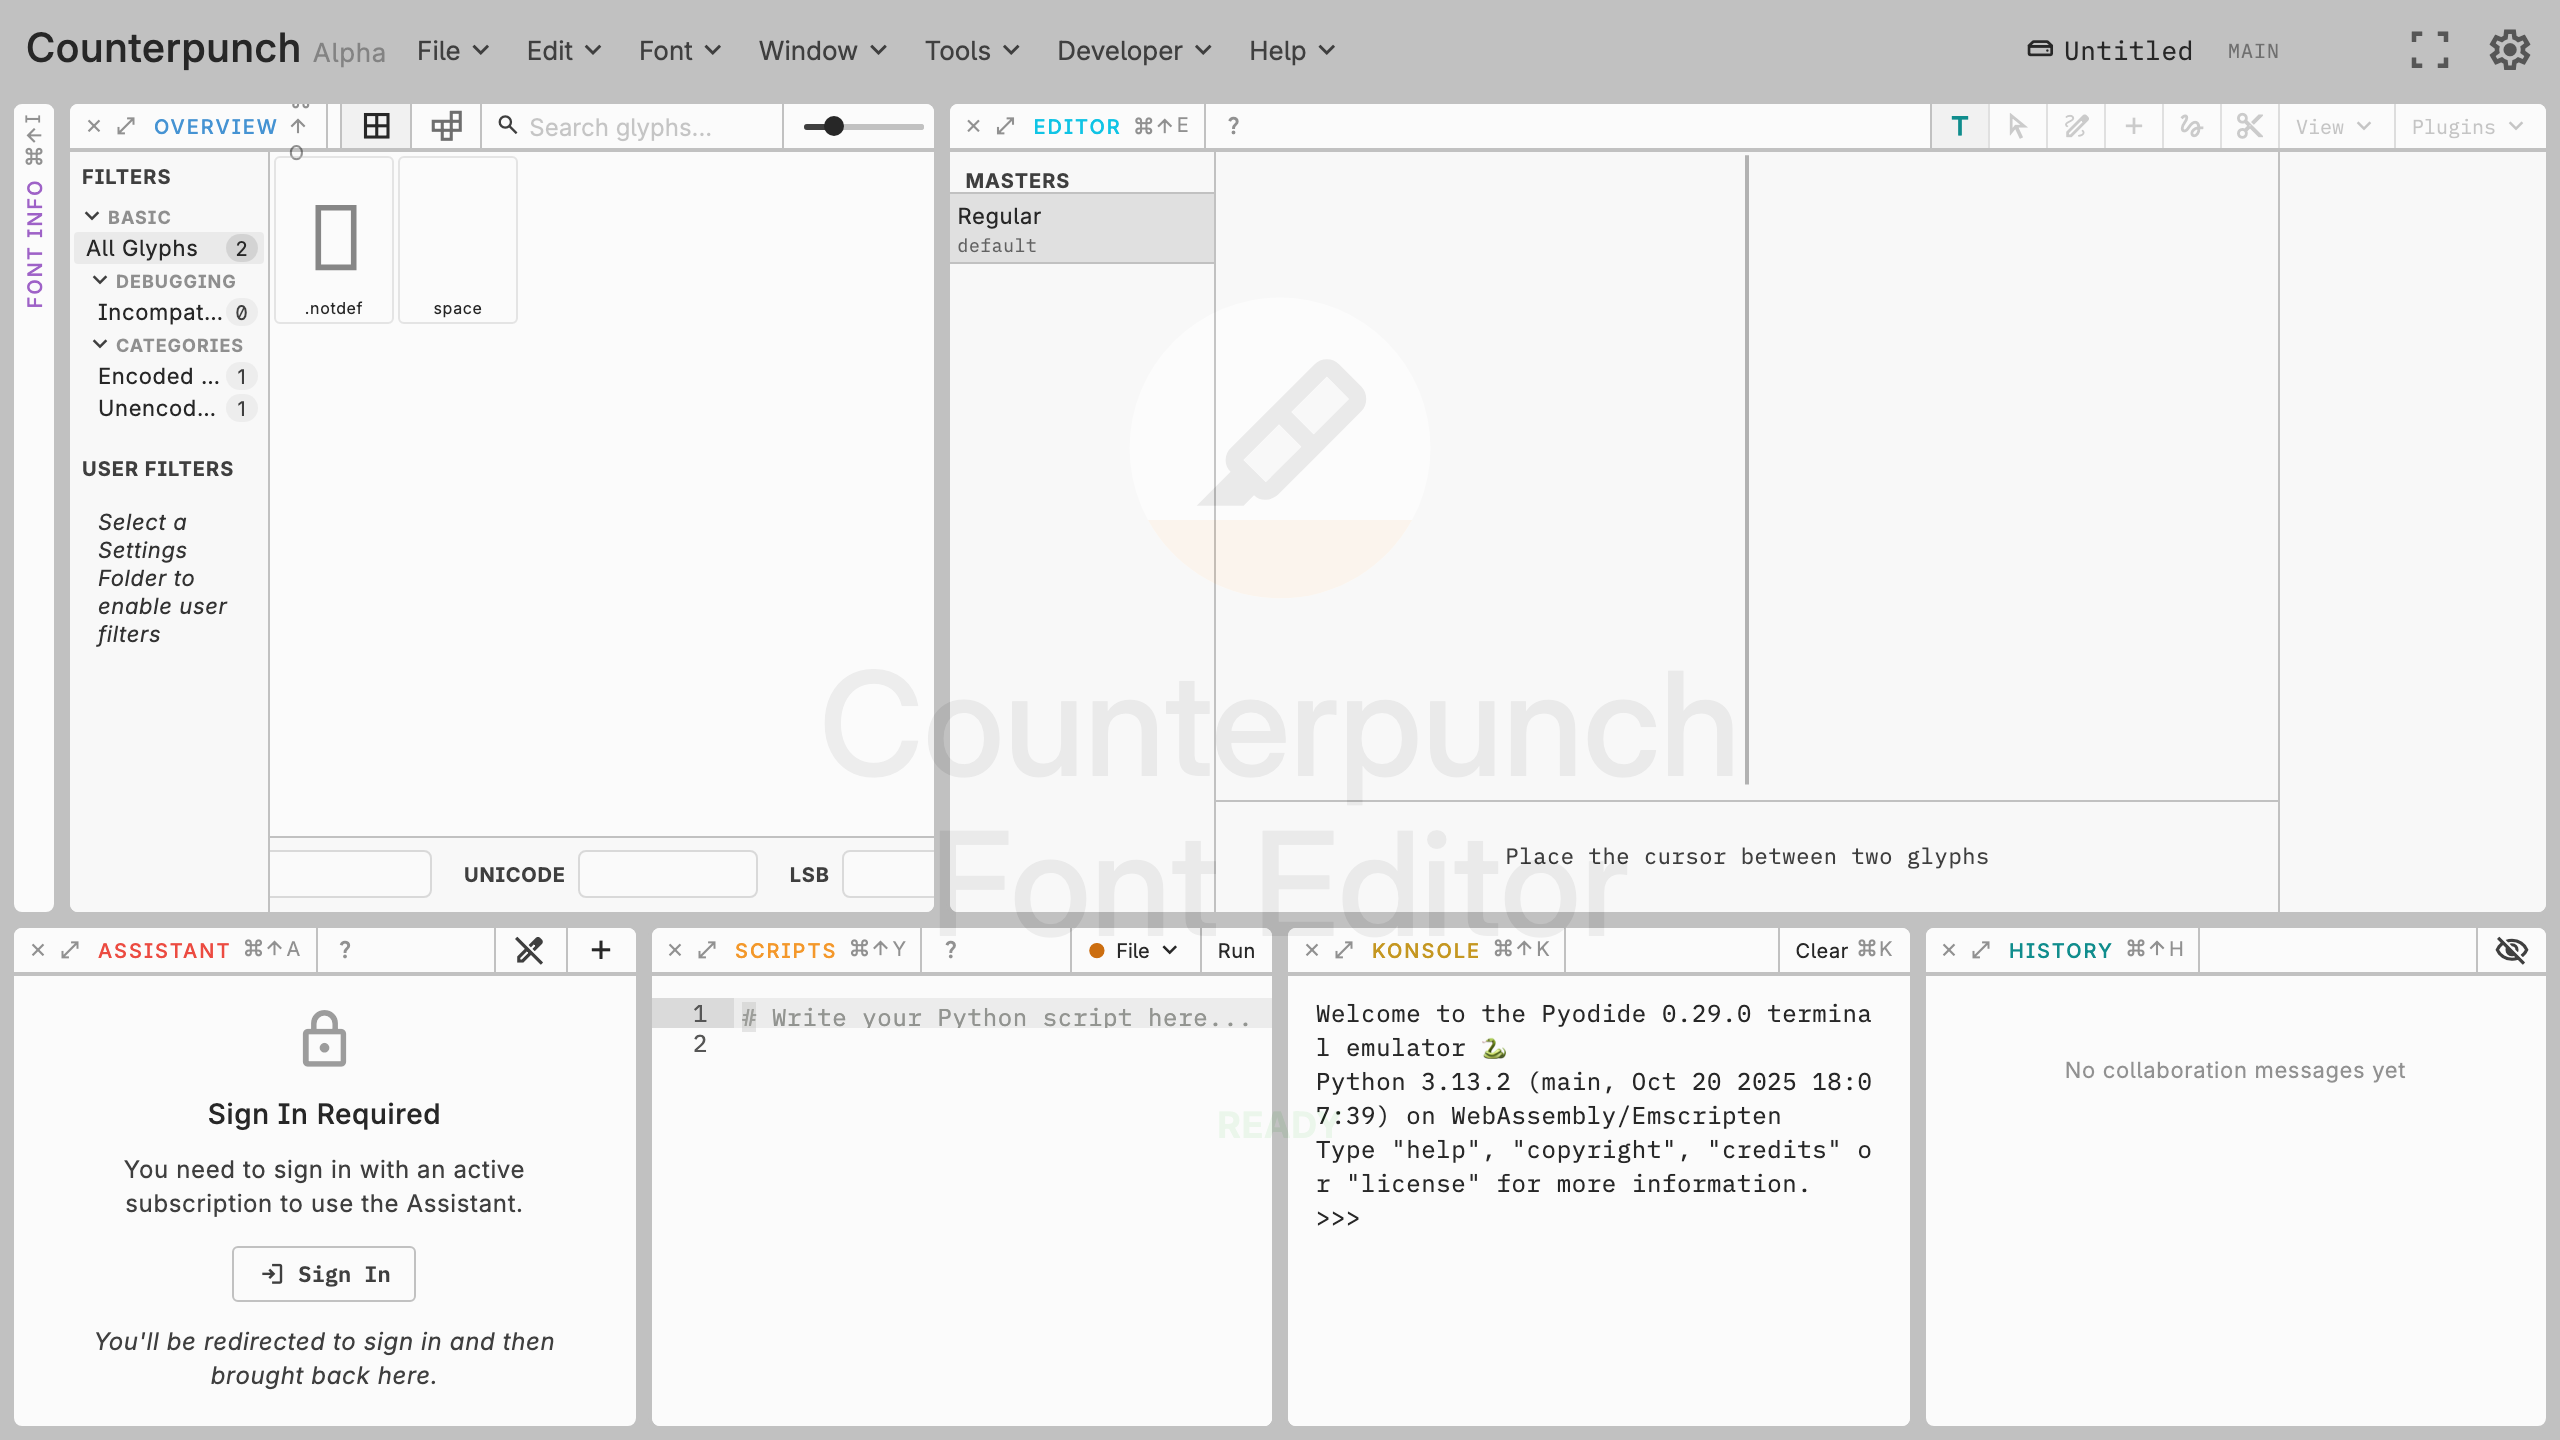Close the Overview panel

pos(94,126)
